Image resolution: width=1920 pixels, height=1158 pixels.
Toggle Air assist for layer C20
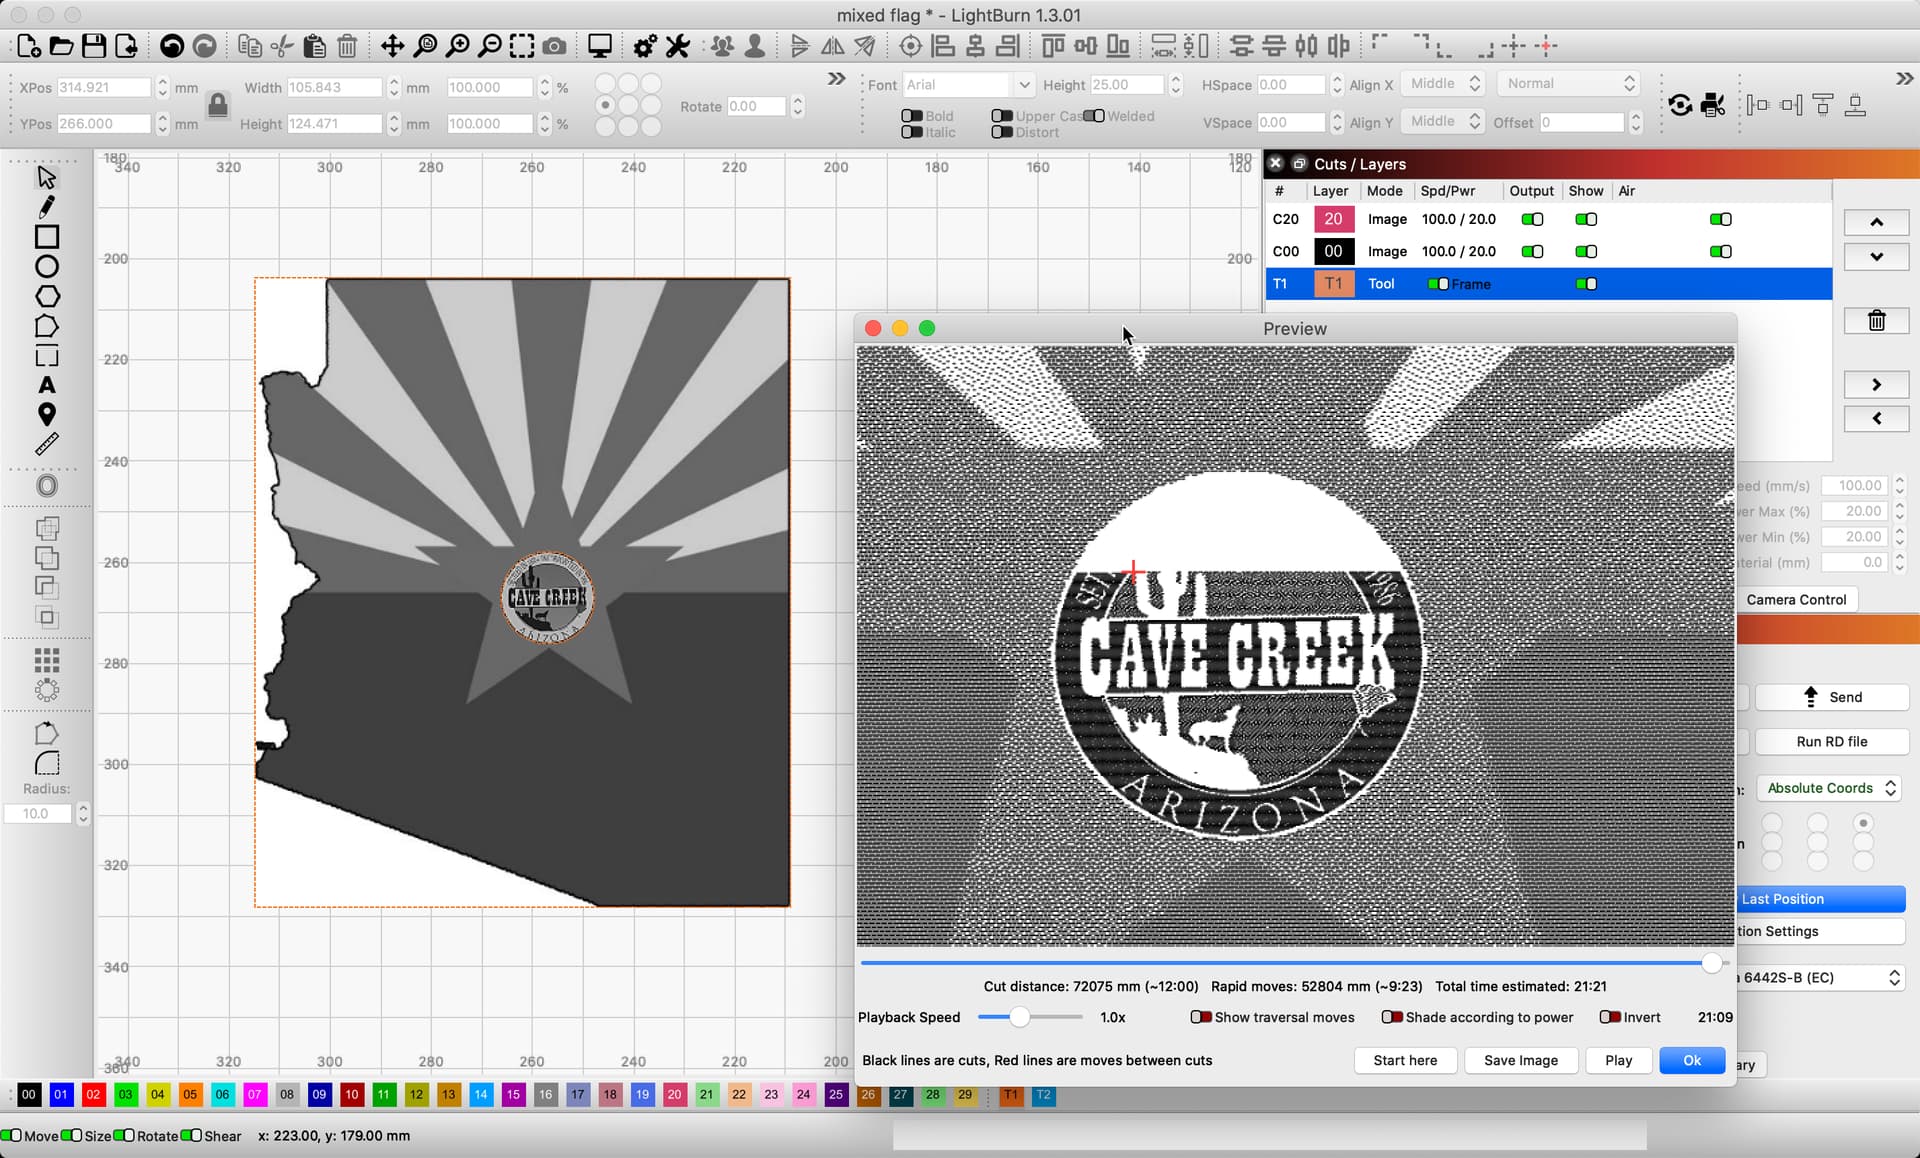[1720, 220]
